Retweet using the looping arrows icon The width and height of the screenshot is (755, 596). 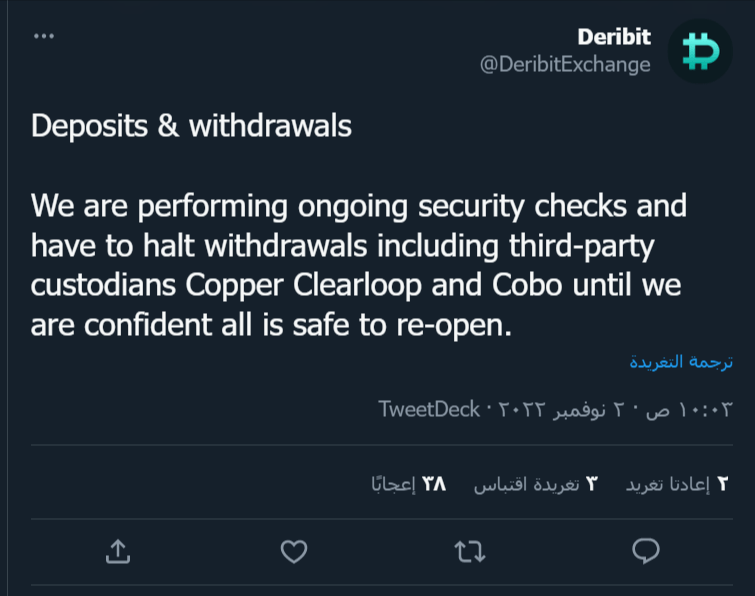tap(470, 552)
